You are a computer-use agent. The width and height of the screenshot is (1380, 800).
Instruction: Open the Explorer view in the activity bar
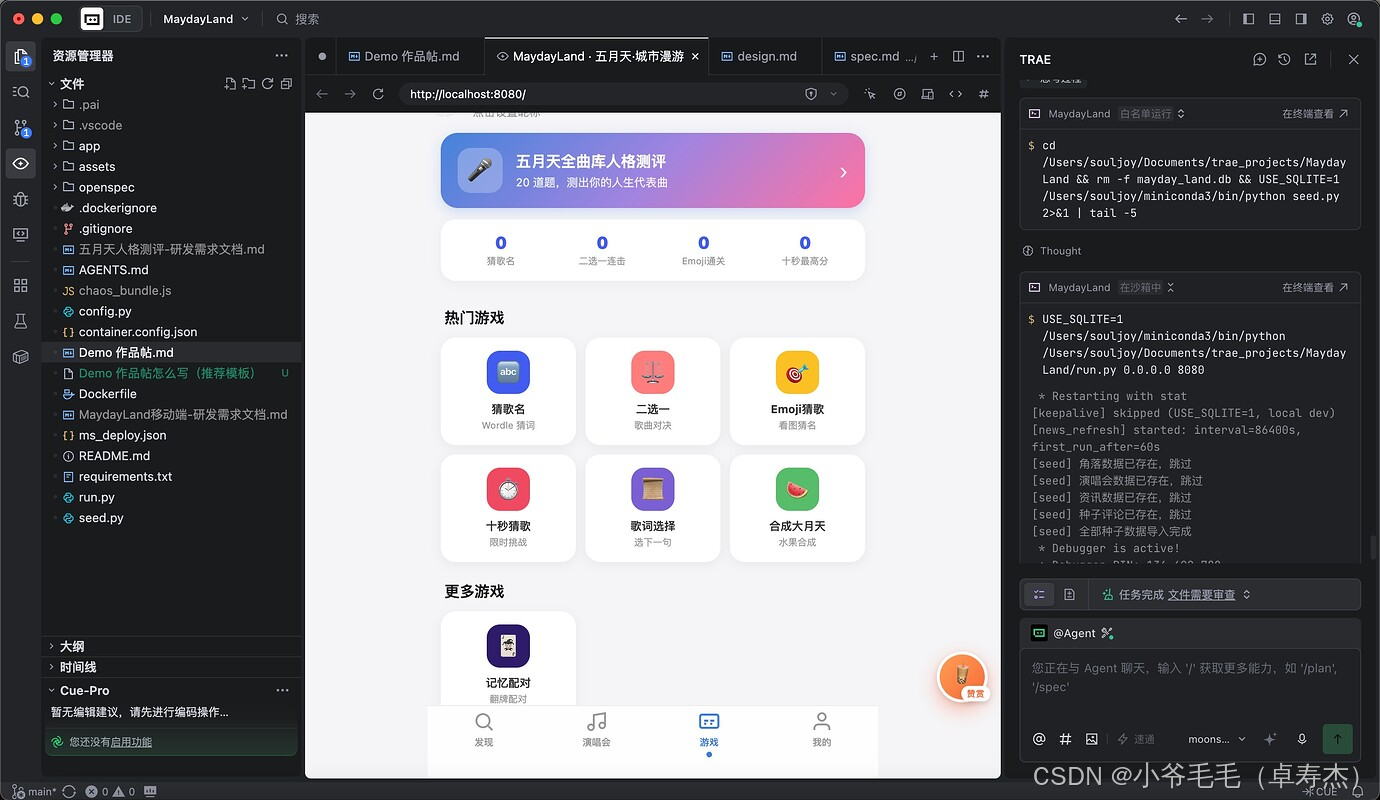click(20, 56)
